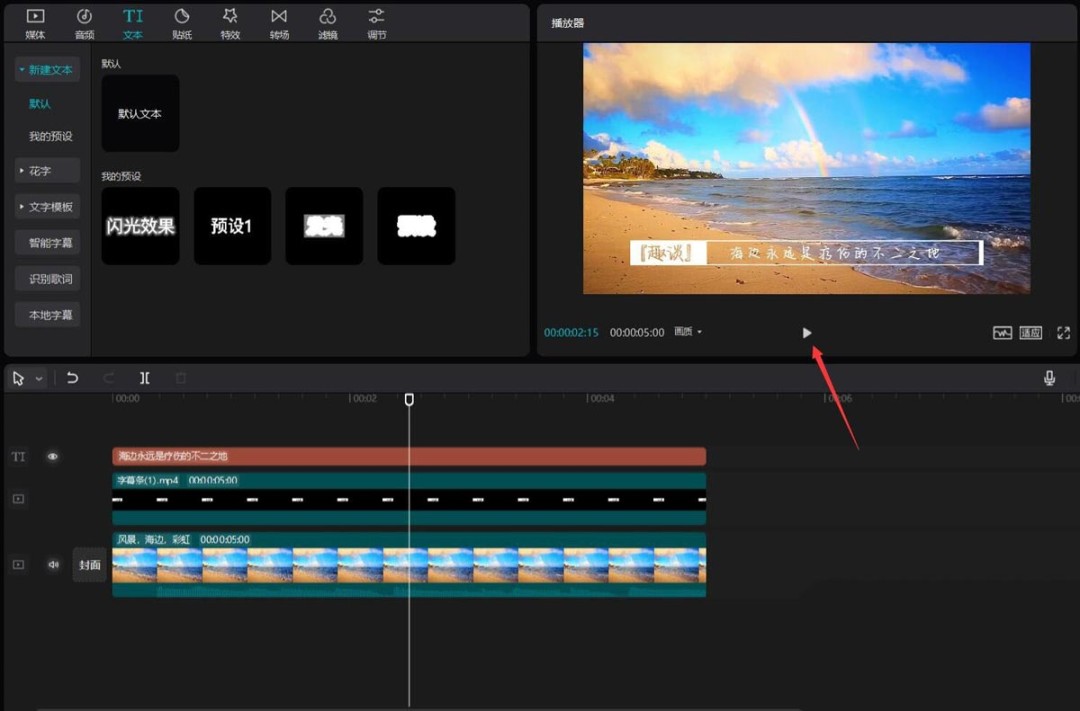
Task: Switch to the Media (媒体) tab
Action: tap(35, 22)
